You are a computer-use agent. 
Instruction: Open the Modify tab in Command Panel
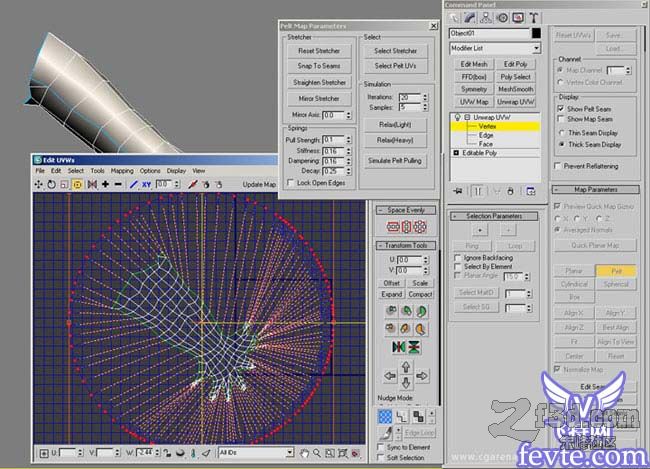tap(470, 18)
